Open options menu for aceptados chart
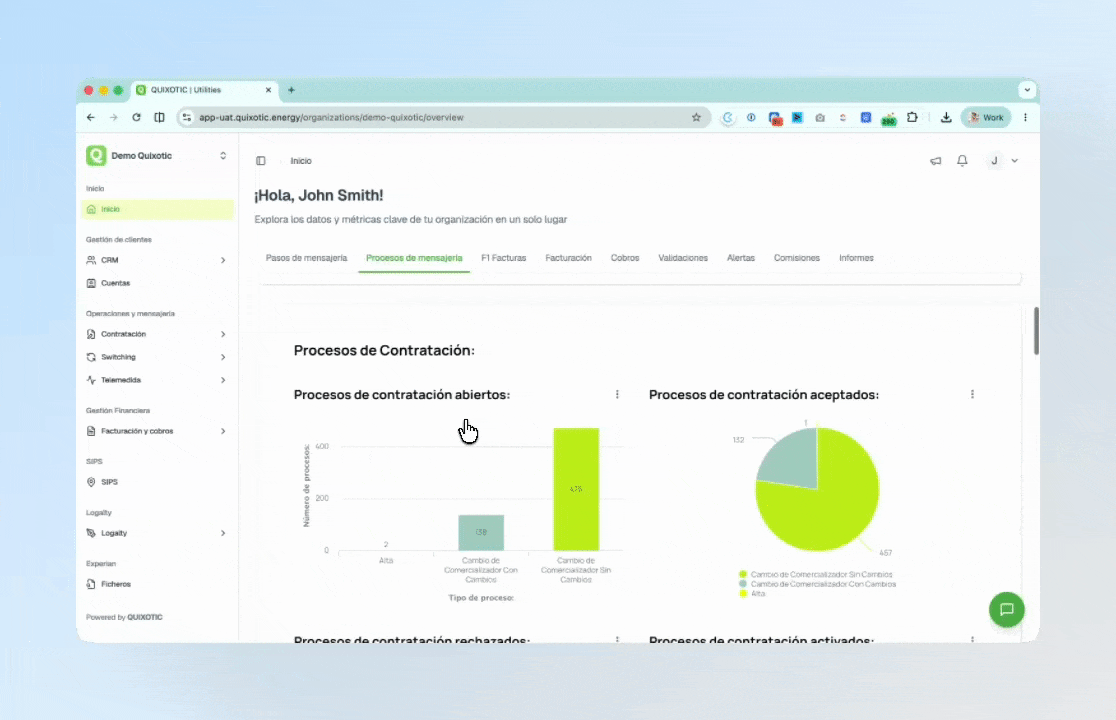 [x=972, y=395]
